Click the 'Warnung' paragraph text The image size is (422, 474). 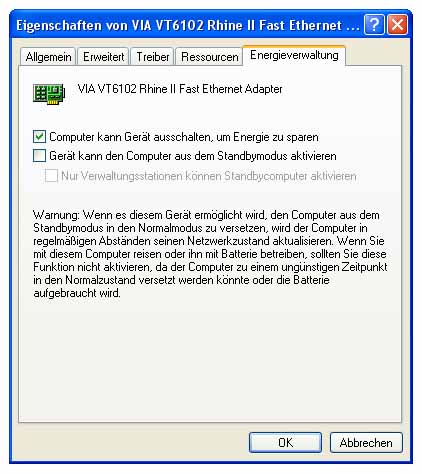point(210,254)
